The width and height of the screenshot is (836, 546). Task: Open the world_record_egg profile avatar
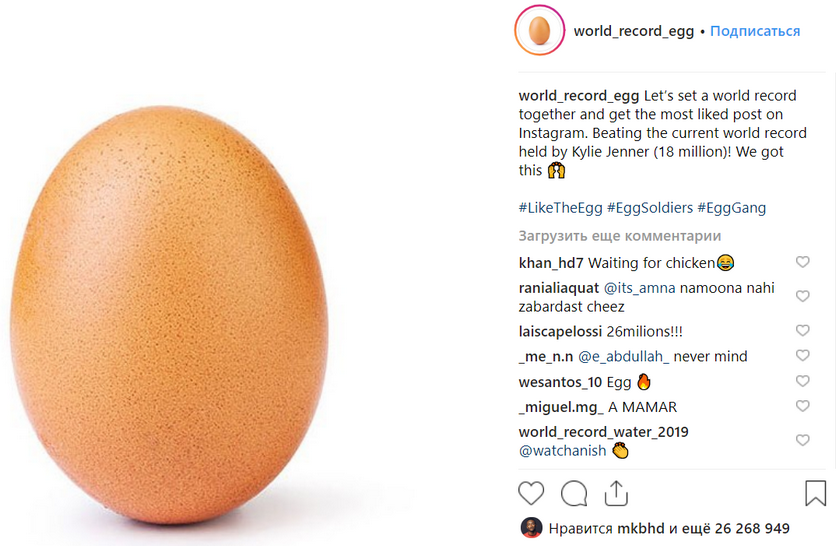click(539, 31)
